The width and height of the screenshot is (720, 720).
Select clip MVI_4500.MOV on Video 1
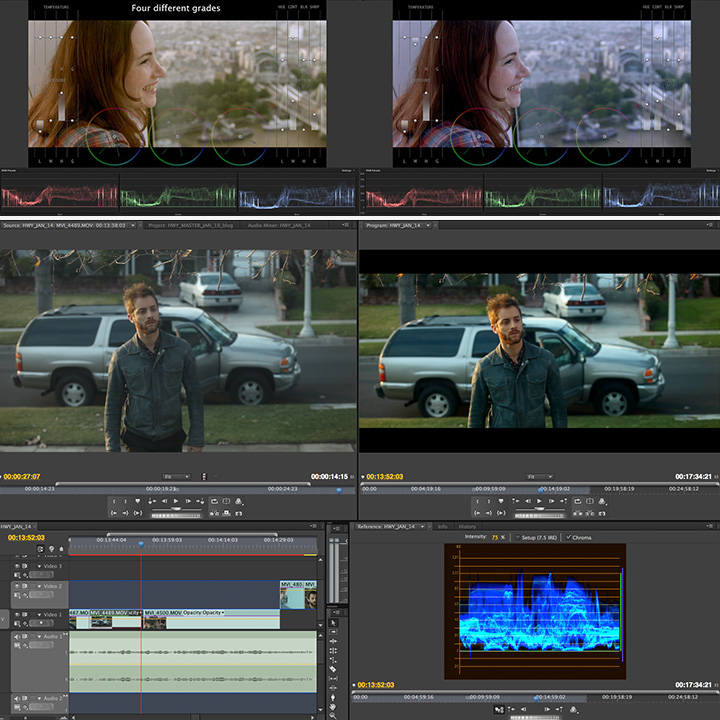point(212,619)
